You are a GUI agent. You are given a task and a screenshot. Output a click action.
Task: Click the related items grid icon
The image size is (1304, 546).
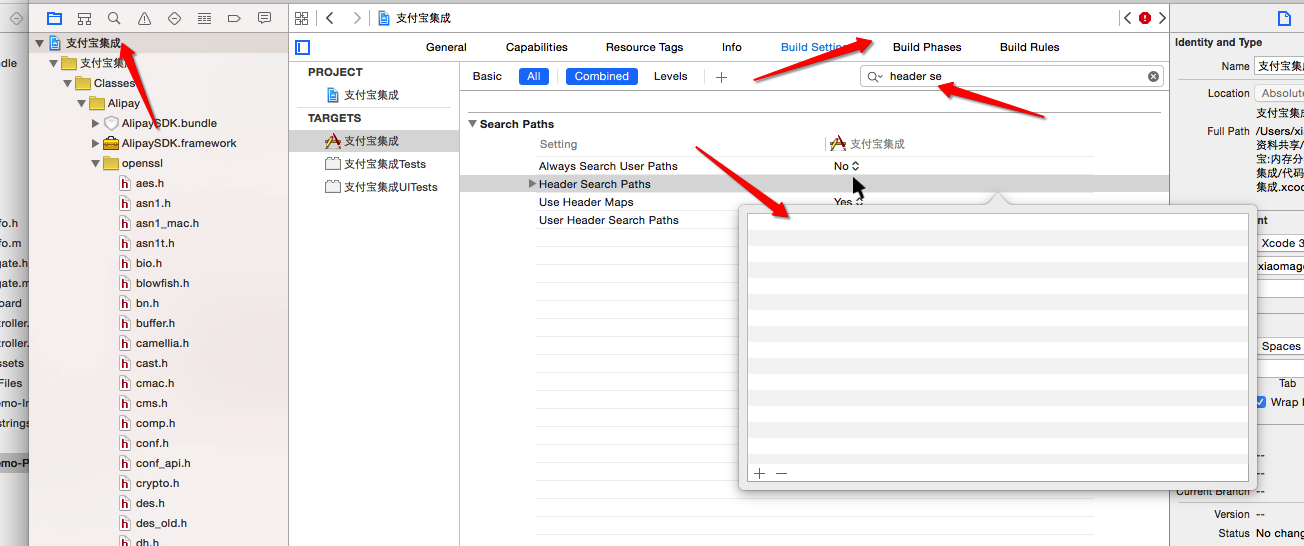point(302,18)
